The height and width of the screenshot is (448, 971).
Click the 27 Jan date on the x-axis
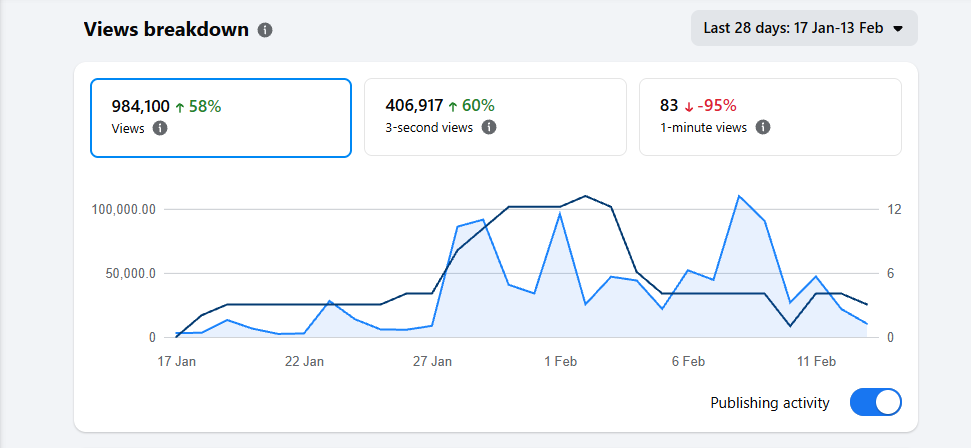432,361
